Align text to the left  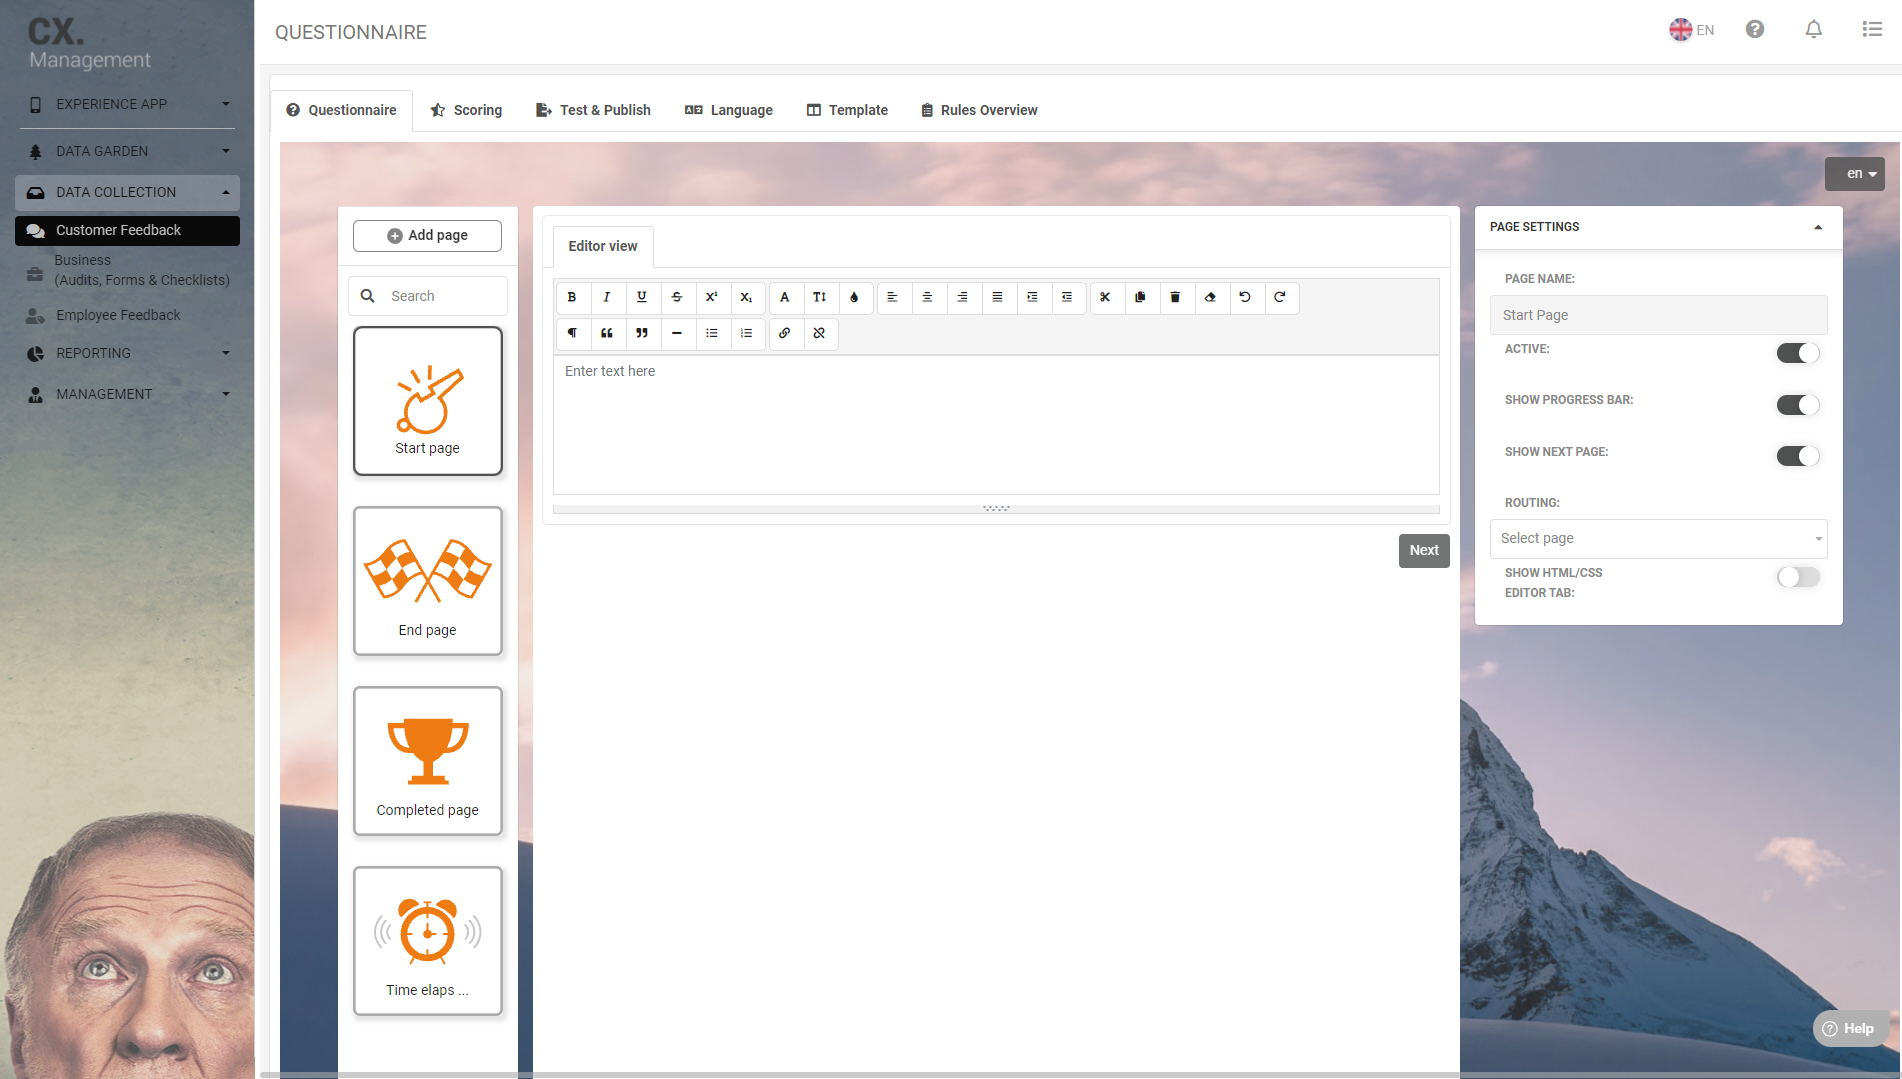point(893,297)
